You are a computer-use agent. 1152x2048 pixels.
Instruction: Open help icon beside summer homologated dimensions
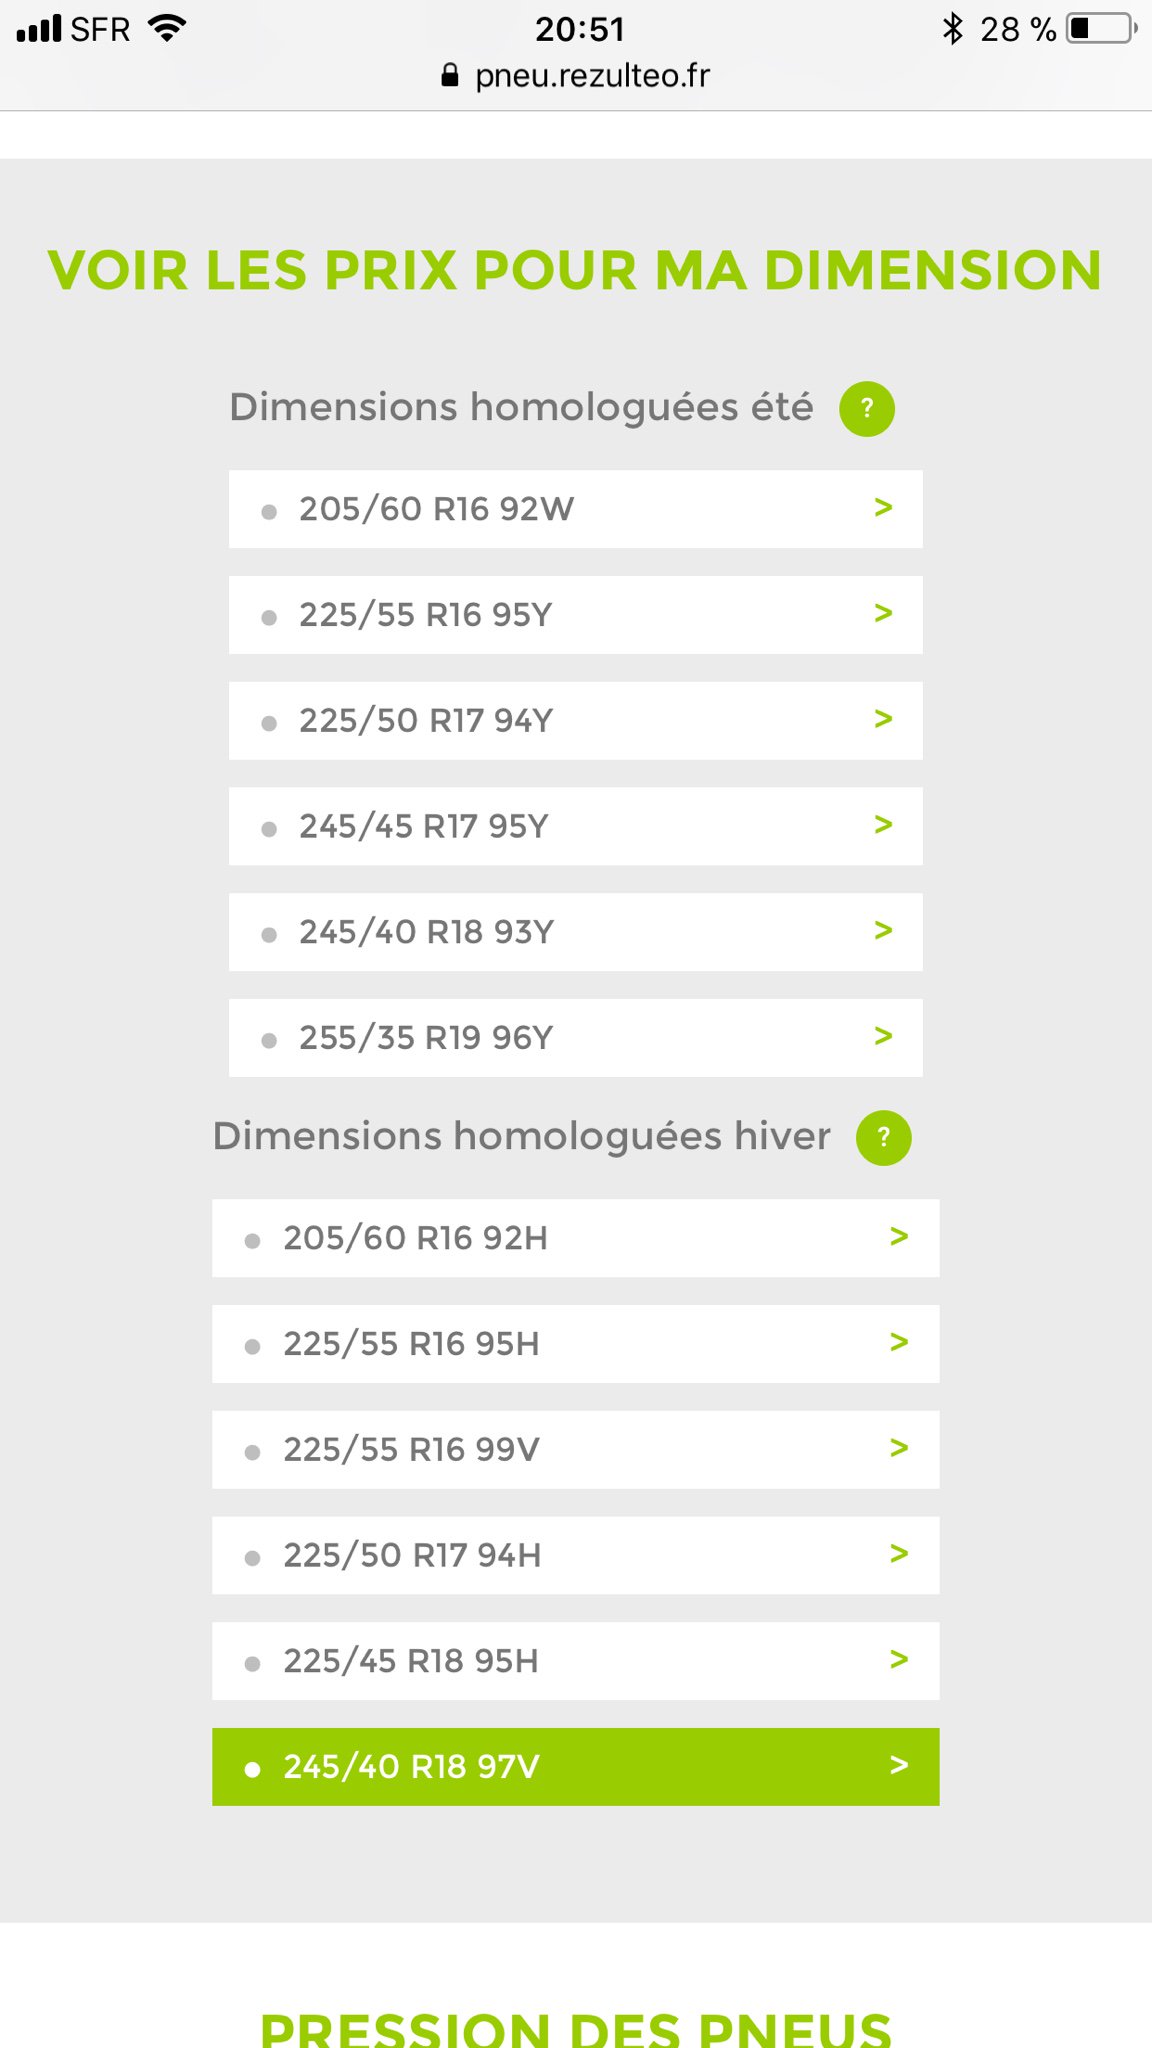click(867, 409)
